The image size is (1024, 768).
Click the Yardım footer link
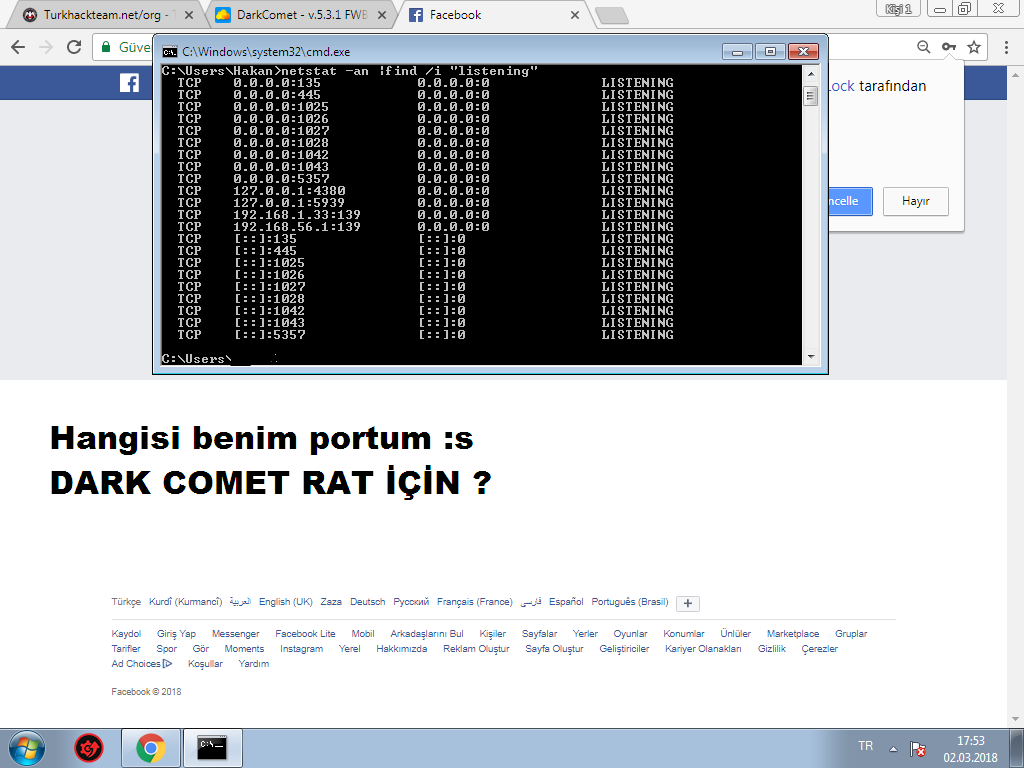pyautogui.click(x=253, y=664)
